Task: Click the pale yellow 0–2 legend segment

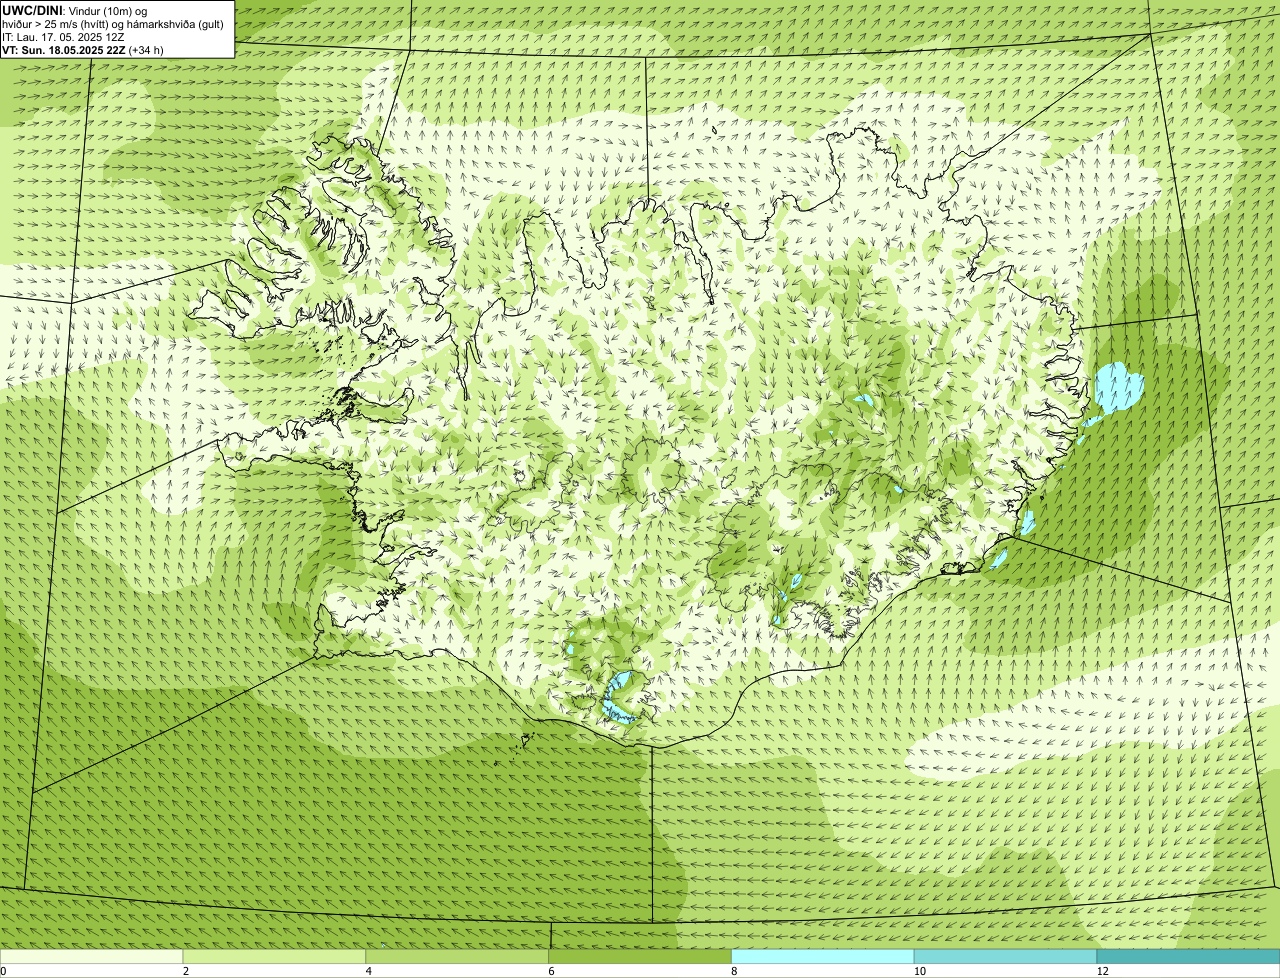Action: point(91,956)
